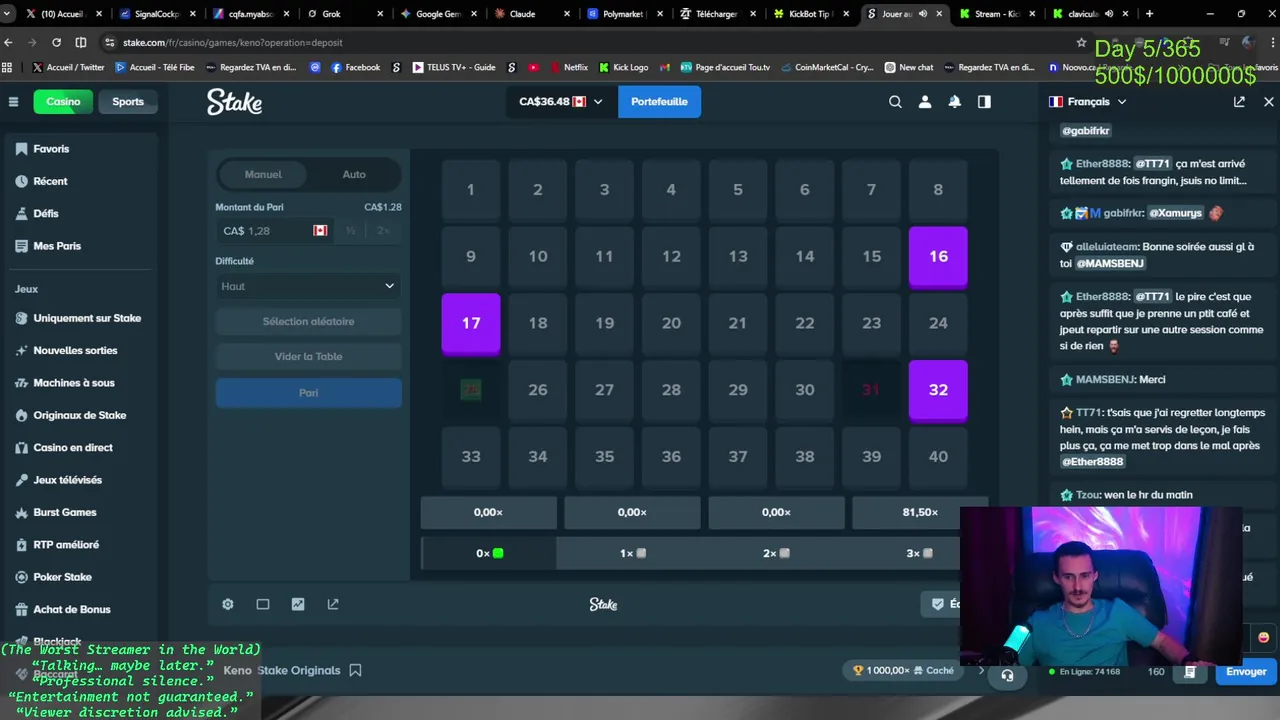Open support headset button

(1007, 675)
